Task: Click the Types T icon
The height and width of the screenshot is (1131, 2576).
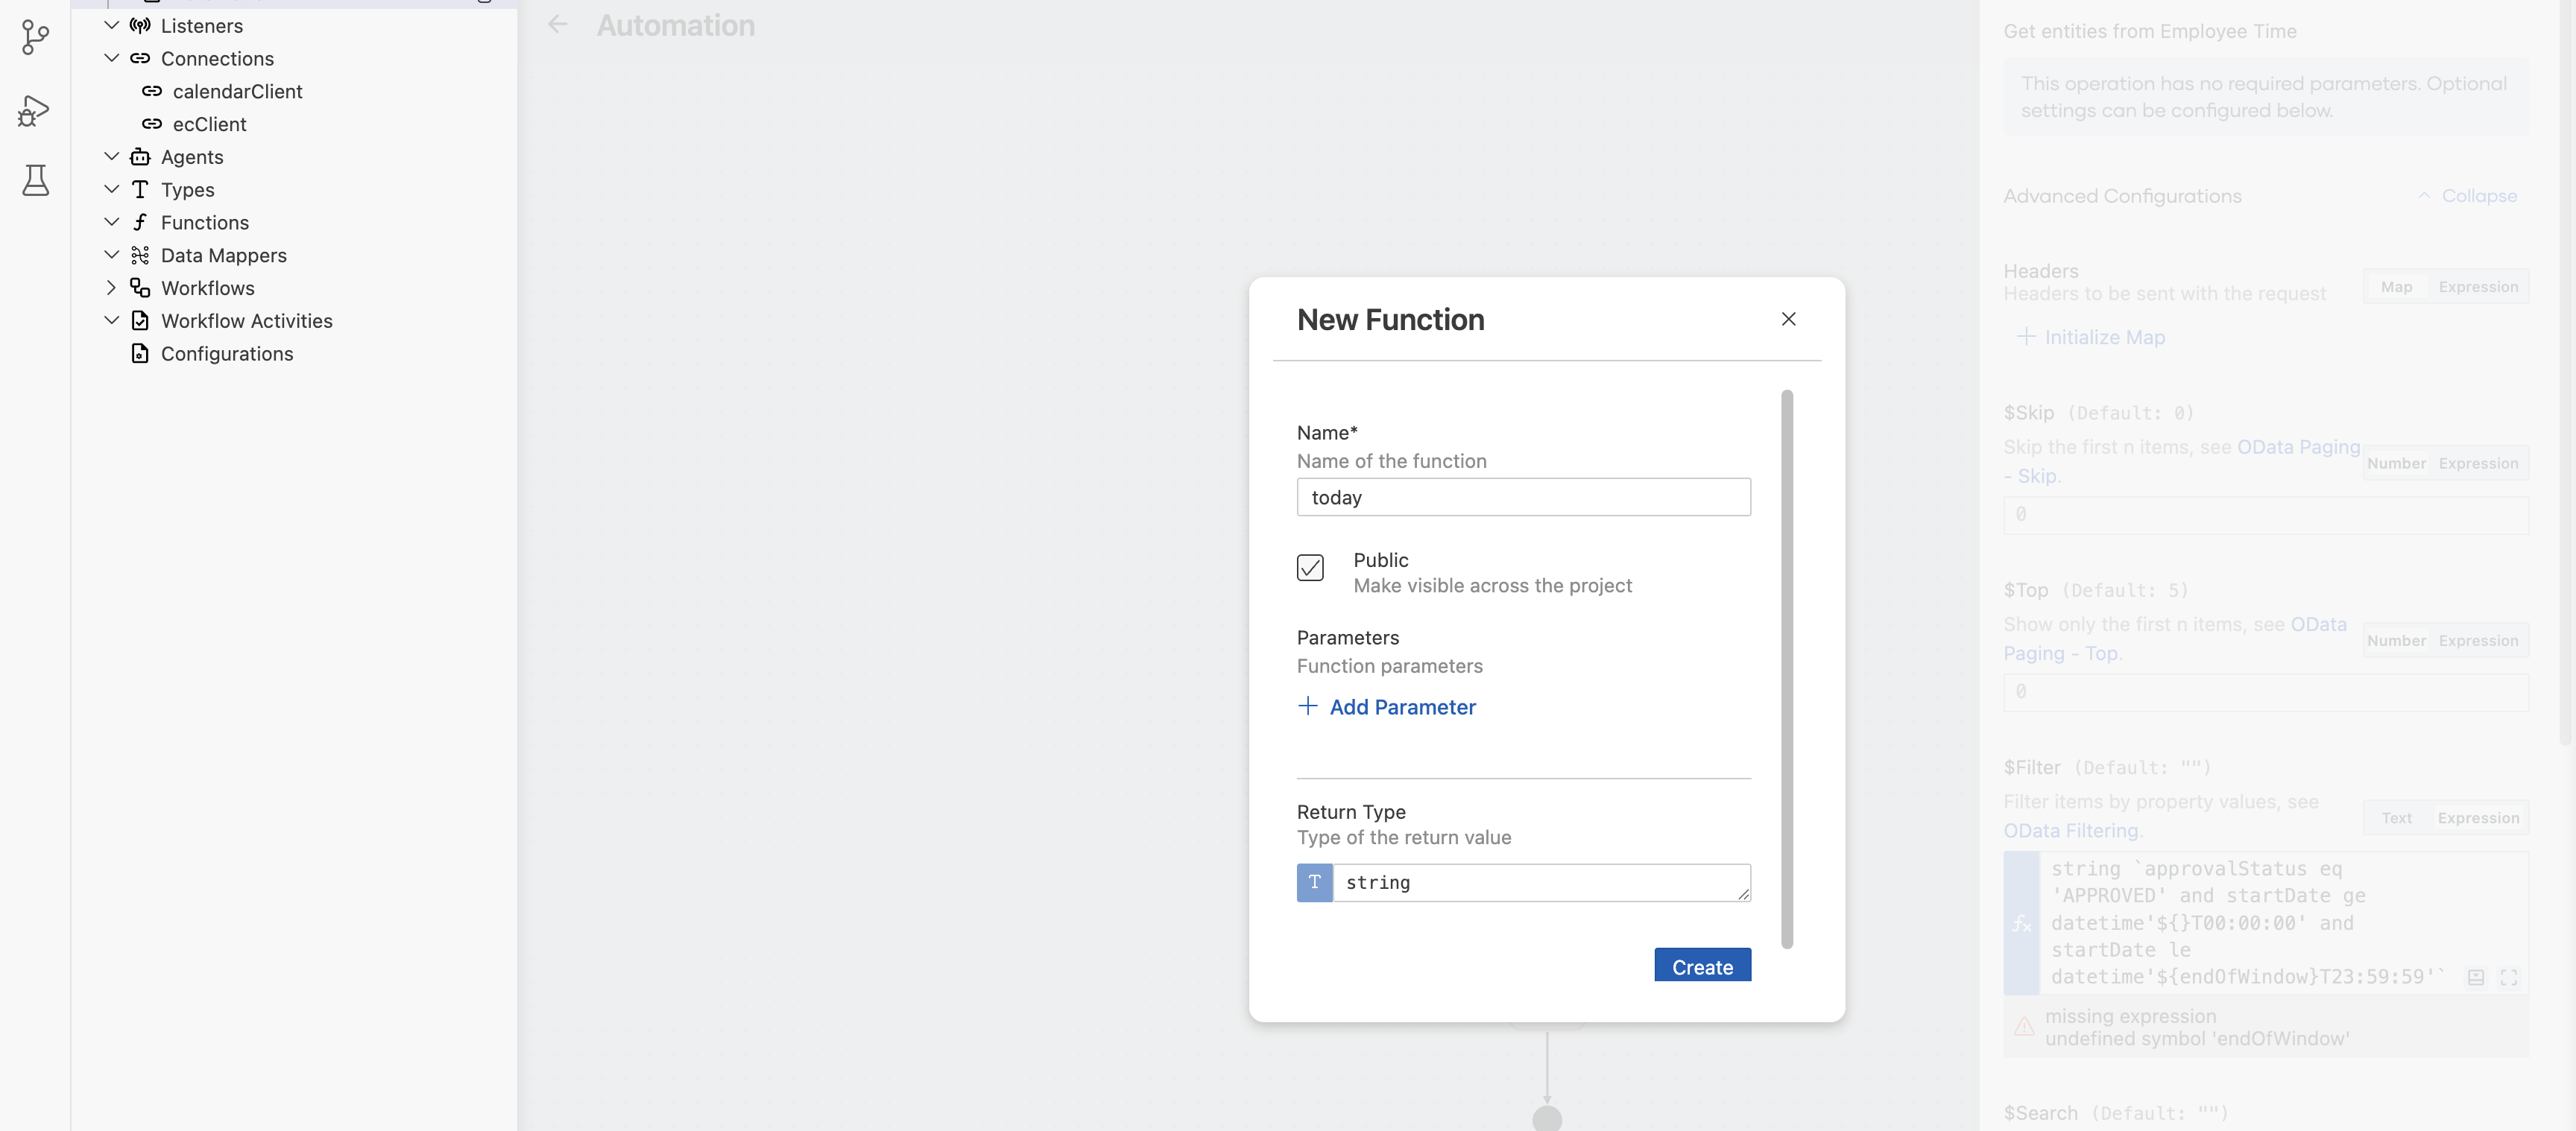Action: [140, 190]
